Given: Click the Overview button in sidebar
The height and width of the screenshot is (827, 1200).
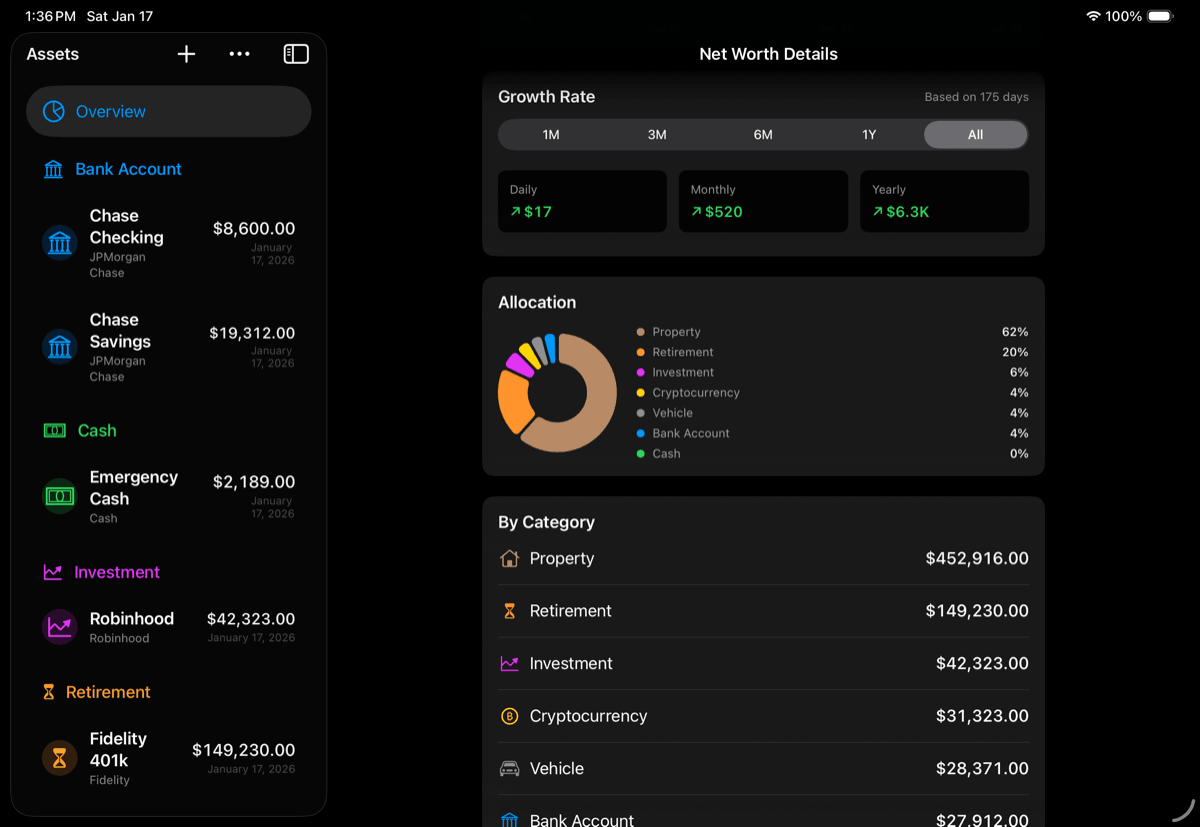Looking at the screenshot, I should pyautogui.click(x=168, y=111).
